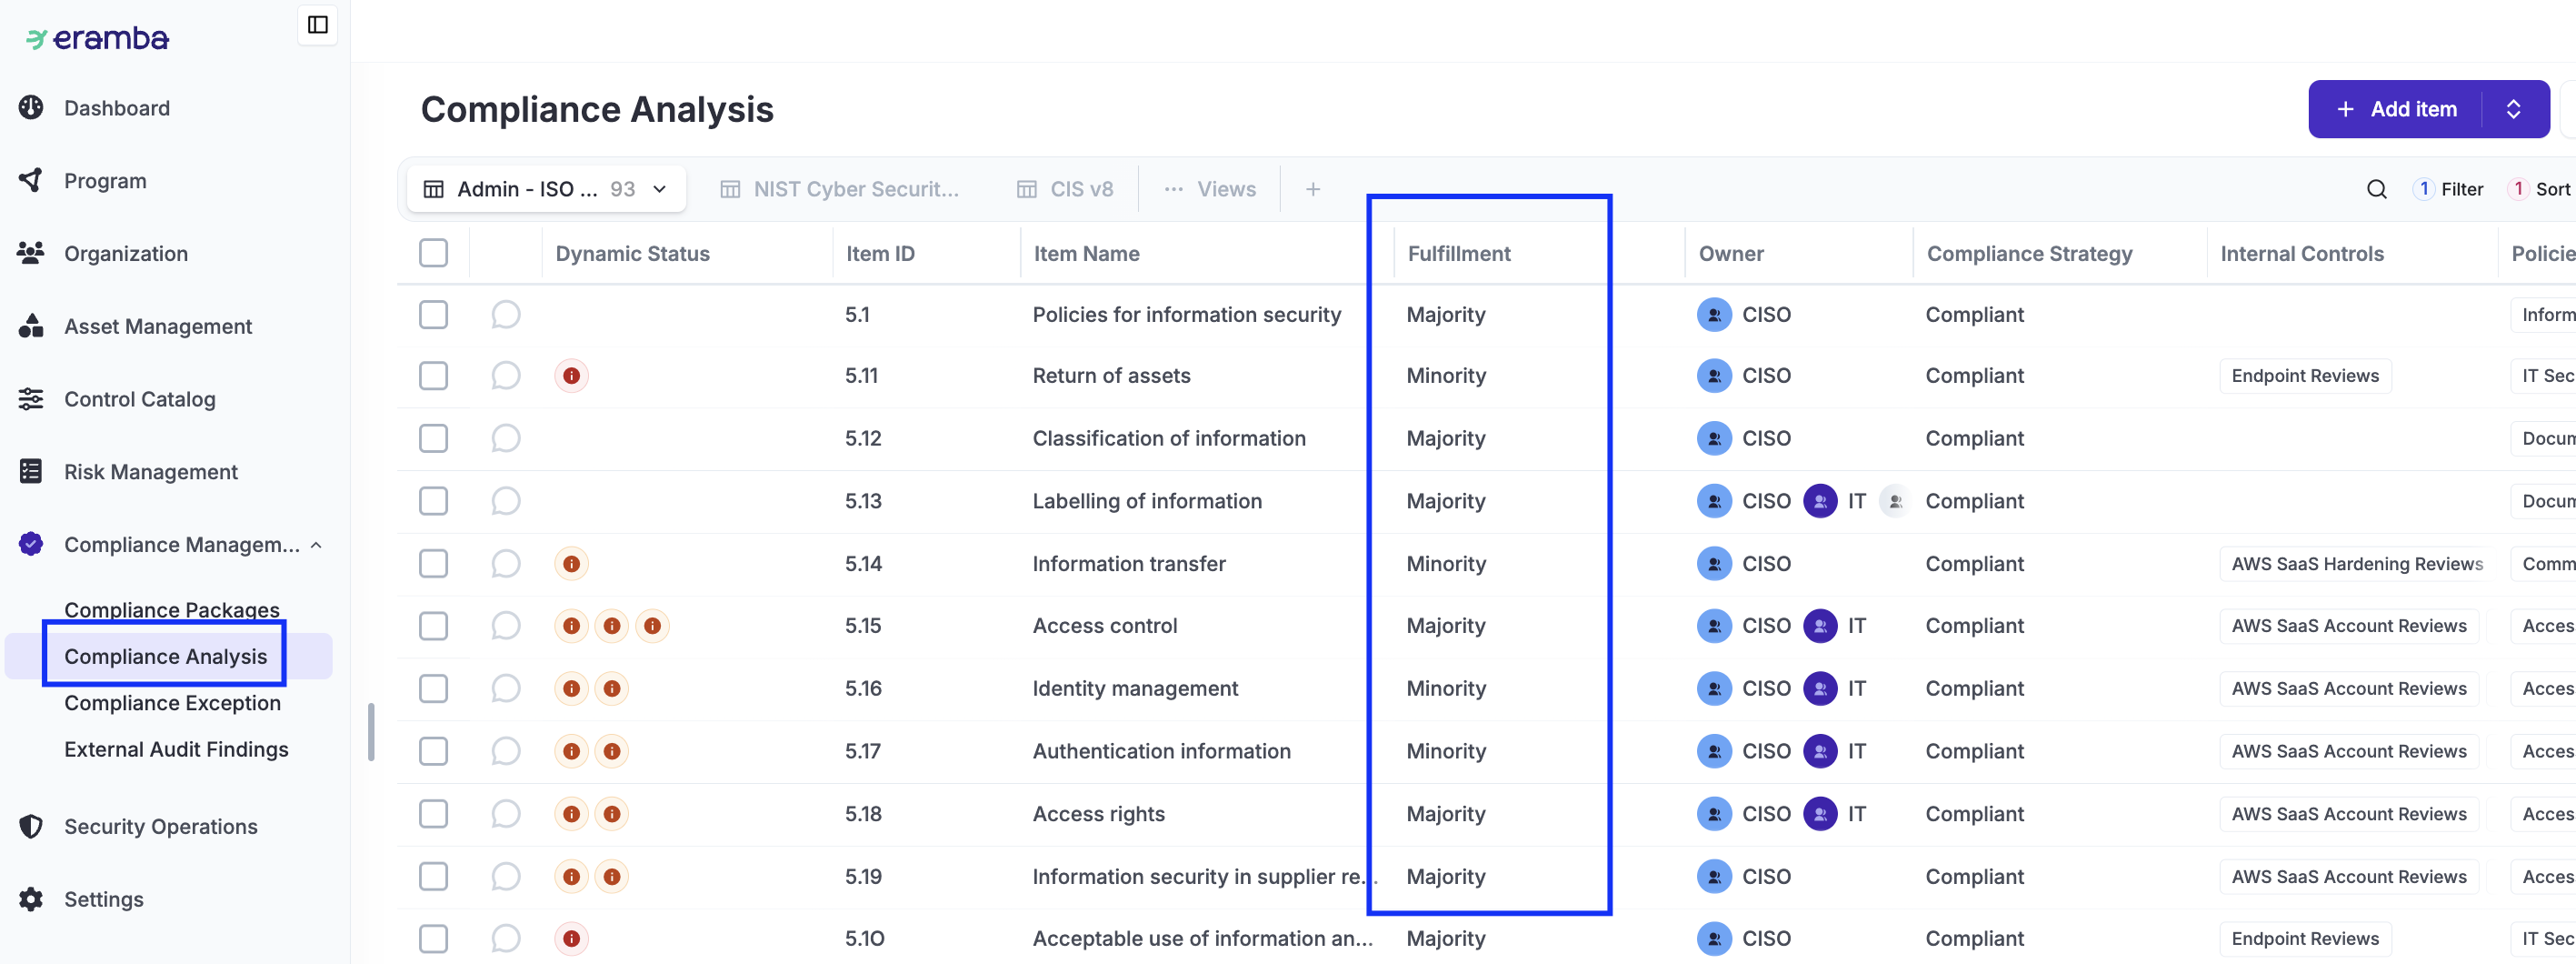2576x964 pixels.
Task: Switch to the NIST Cyber Security view
Action: pyautogui.click(x=840, y=189)
